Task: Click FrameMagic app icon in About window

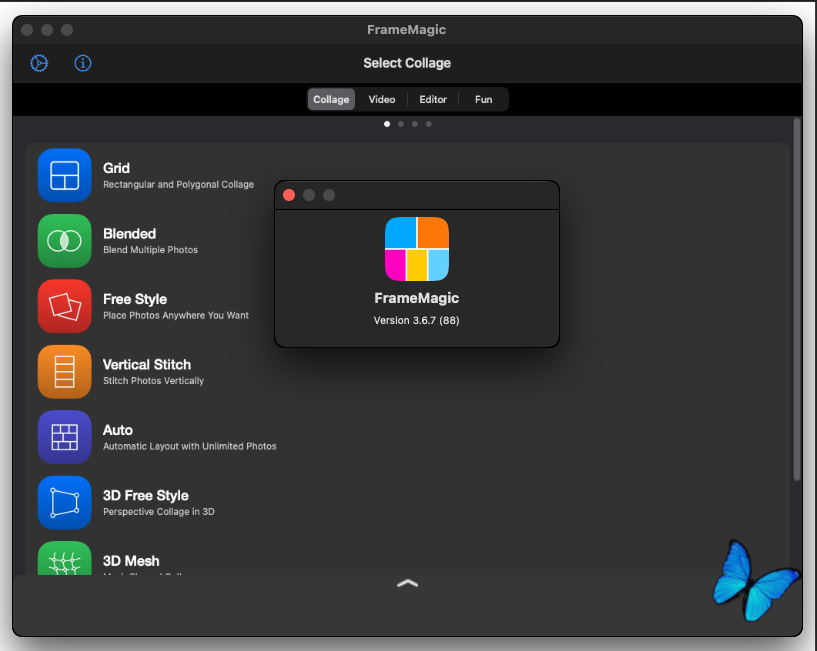Action: 417,249
